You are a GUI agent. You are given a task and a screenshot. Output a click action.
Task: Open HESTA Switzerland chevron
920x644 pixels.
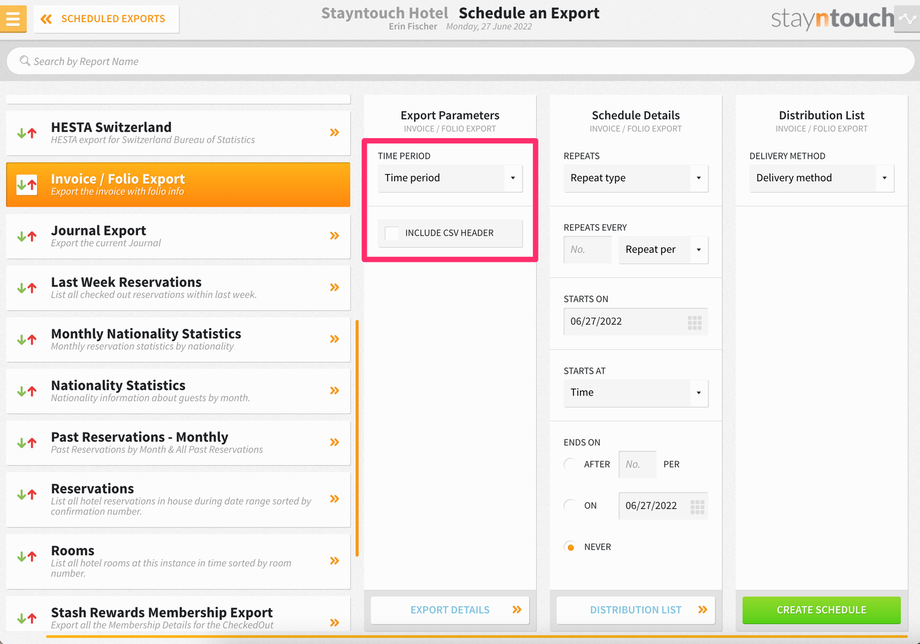coord(334,133)
